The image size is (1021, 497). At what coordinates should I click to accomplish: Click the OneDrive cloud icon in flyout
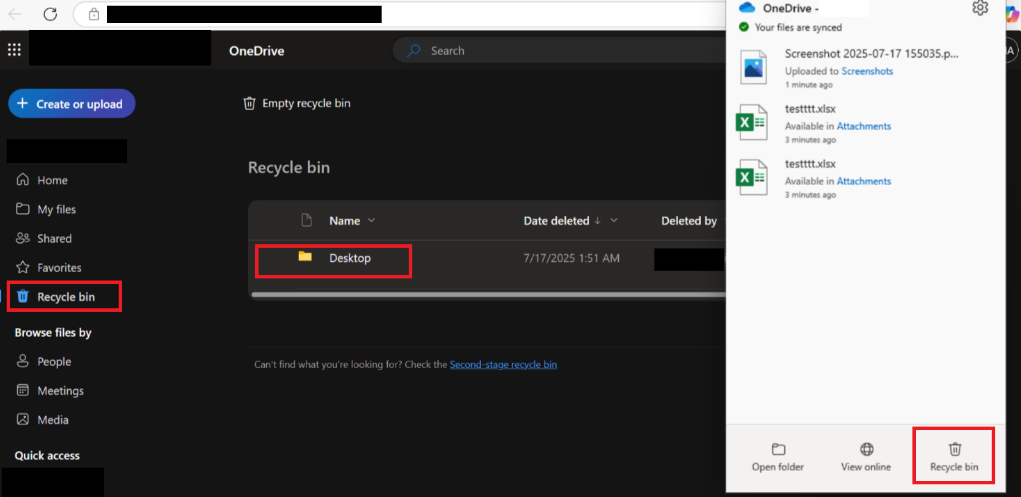point(747,8)
